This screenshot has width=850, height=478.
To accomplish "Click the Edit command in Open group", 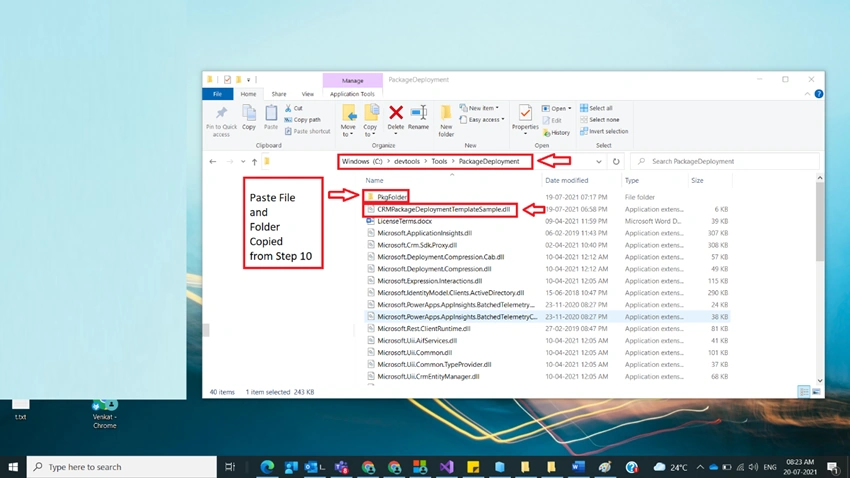I will point(552,120).
